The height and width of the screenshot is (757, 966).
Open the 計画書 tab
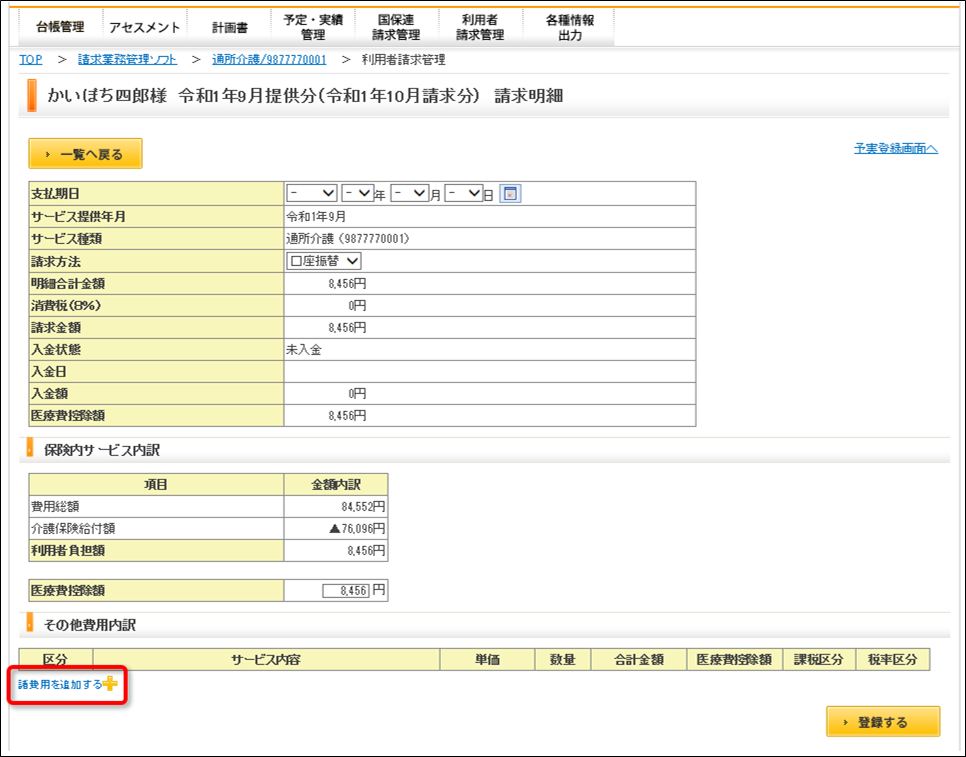tap(229, 27)
